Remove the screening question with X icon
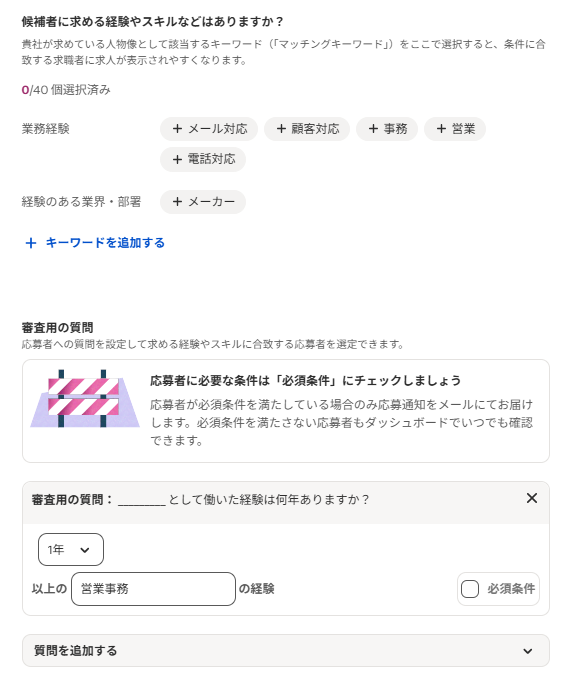This screenshot has width=577, height=681. point(531,498)
